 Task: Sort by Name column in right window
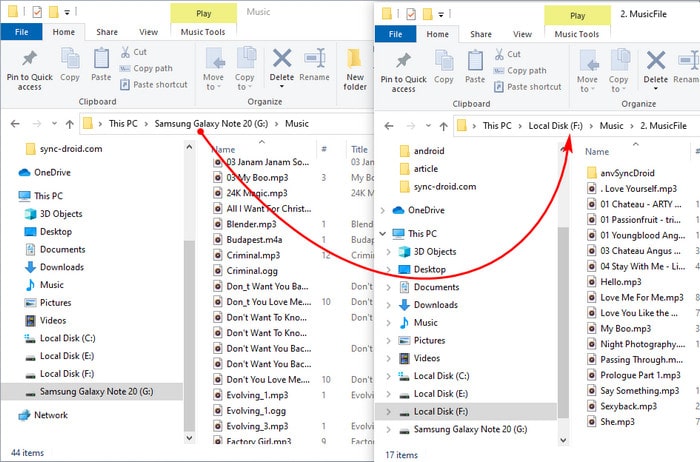point(597,152)
